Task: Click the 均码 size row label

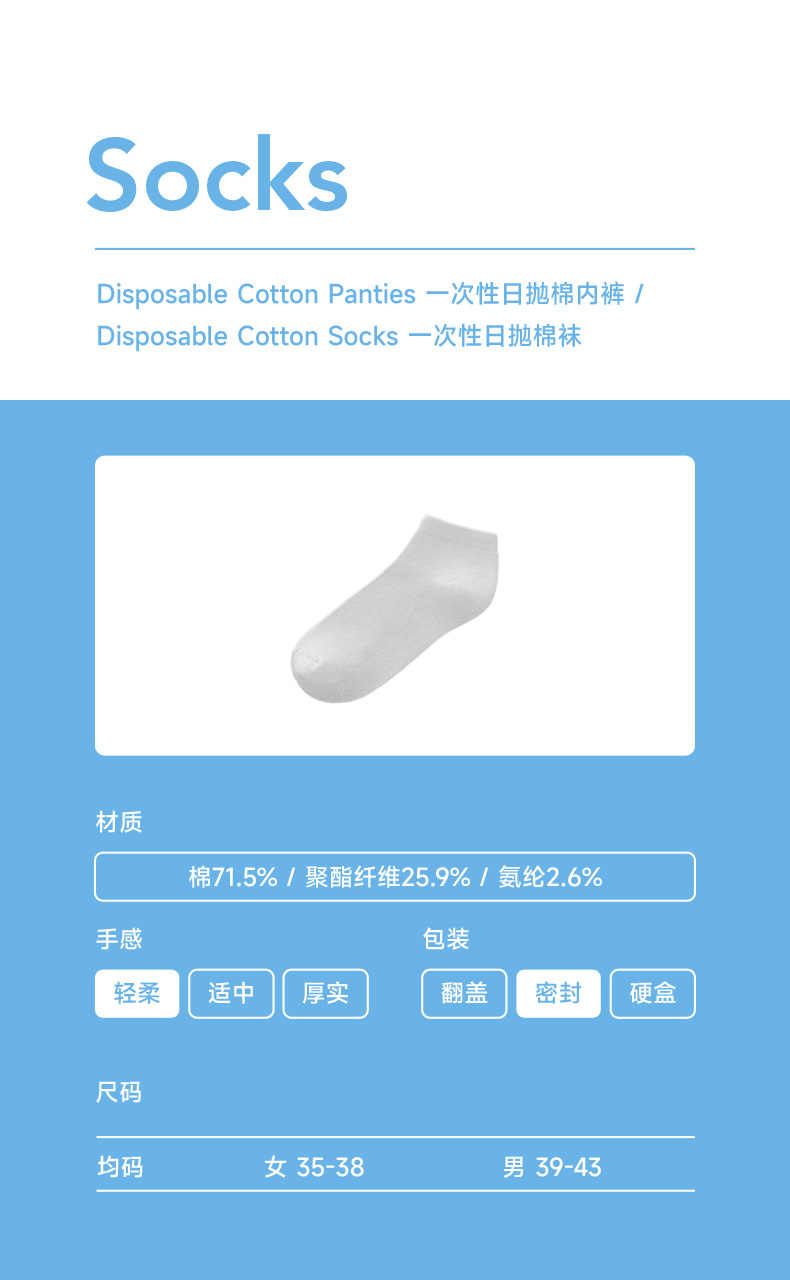Action: click(120, 1167)
